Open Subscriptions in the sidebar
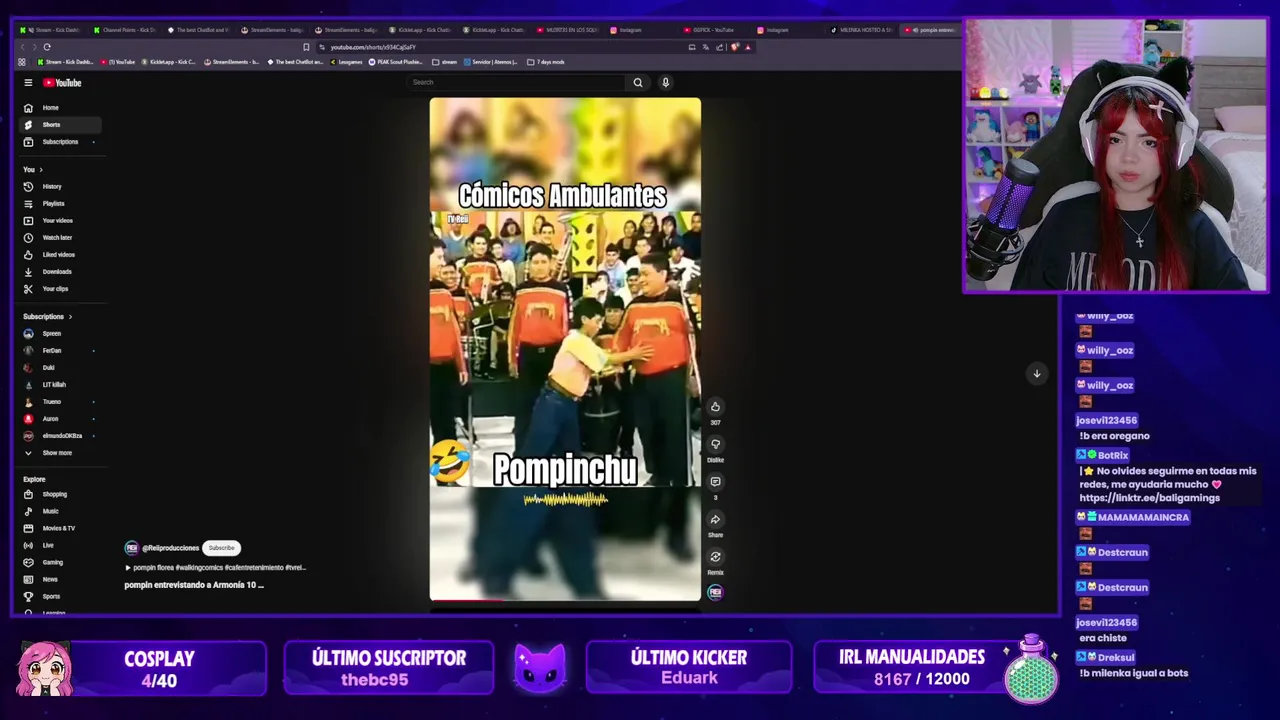Image resolution: width=1280 pixels, height=720 pixels. click(x=60, y=142)
